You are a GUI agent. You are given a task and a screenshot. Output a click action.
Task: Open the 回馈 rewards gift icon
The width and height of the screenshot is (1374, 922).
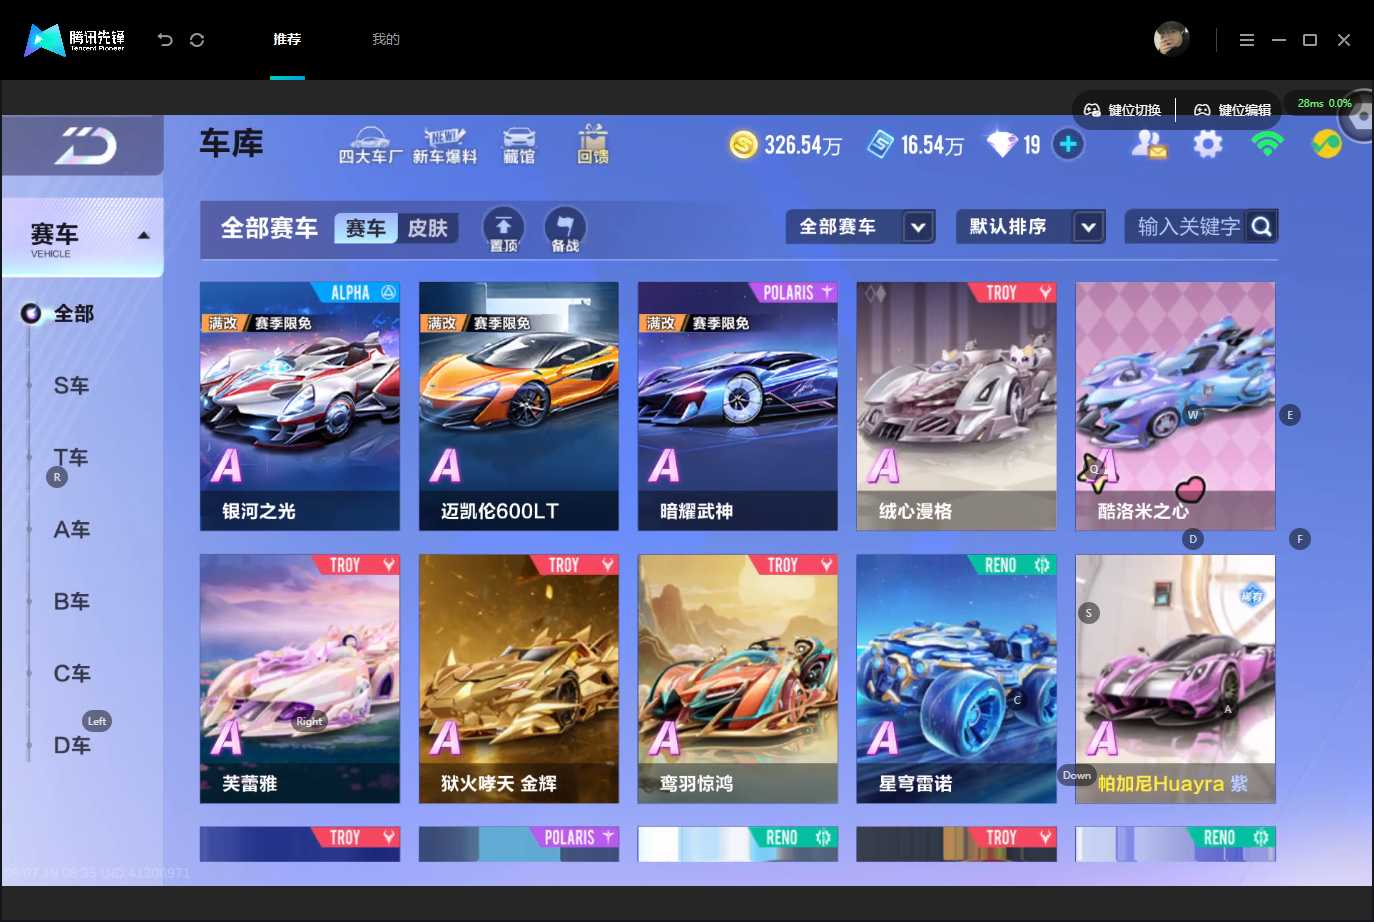click(x=593, y=145)
